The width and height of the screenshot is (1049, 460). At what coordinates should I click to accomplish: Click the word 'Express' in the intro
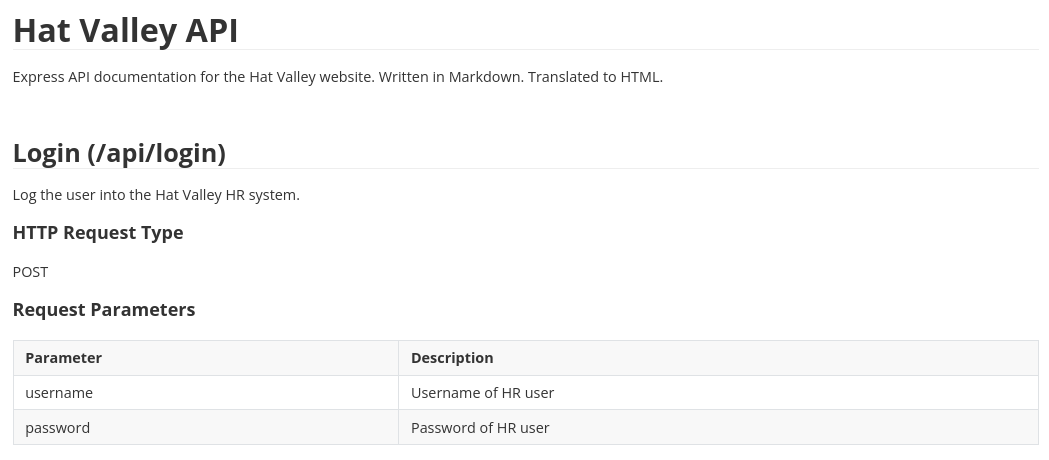(38, 77)
